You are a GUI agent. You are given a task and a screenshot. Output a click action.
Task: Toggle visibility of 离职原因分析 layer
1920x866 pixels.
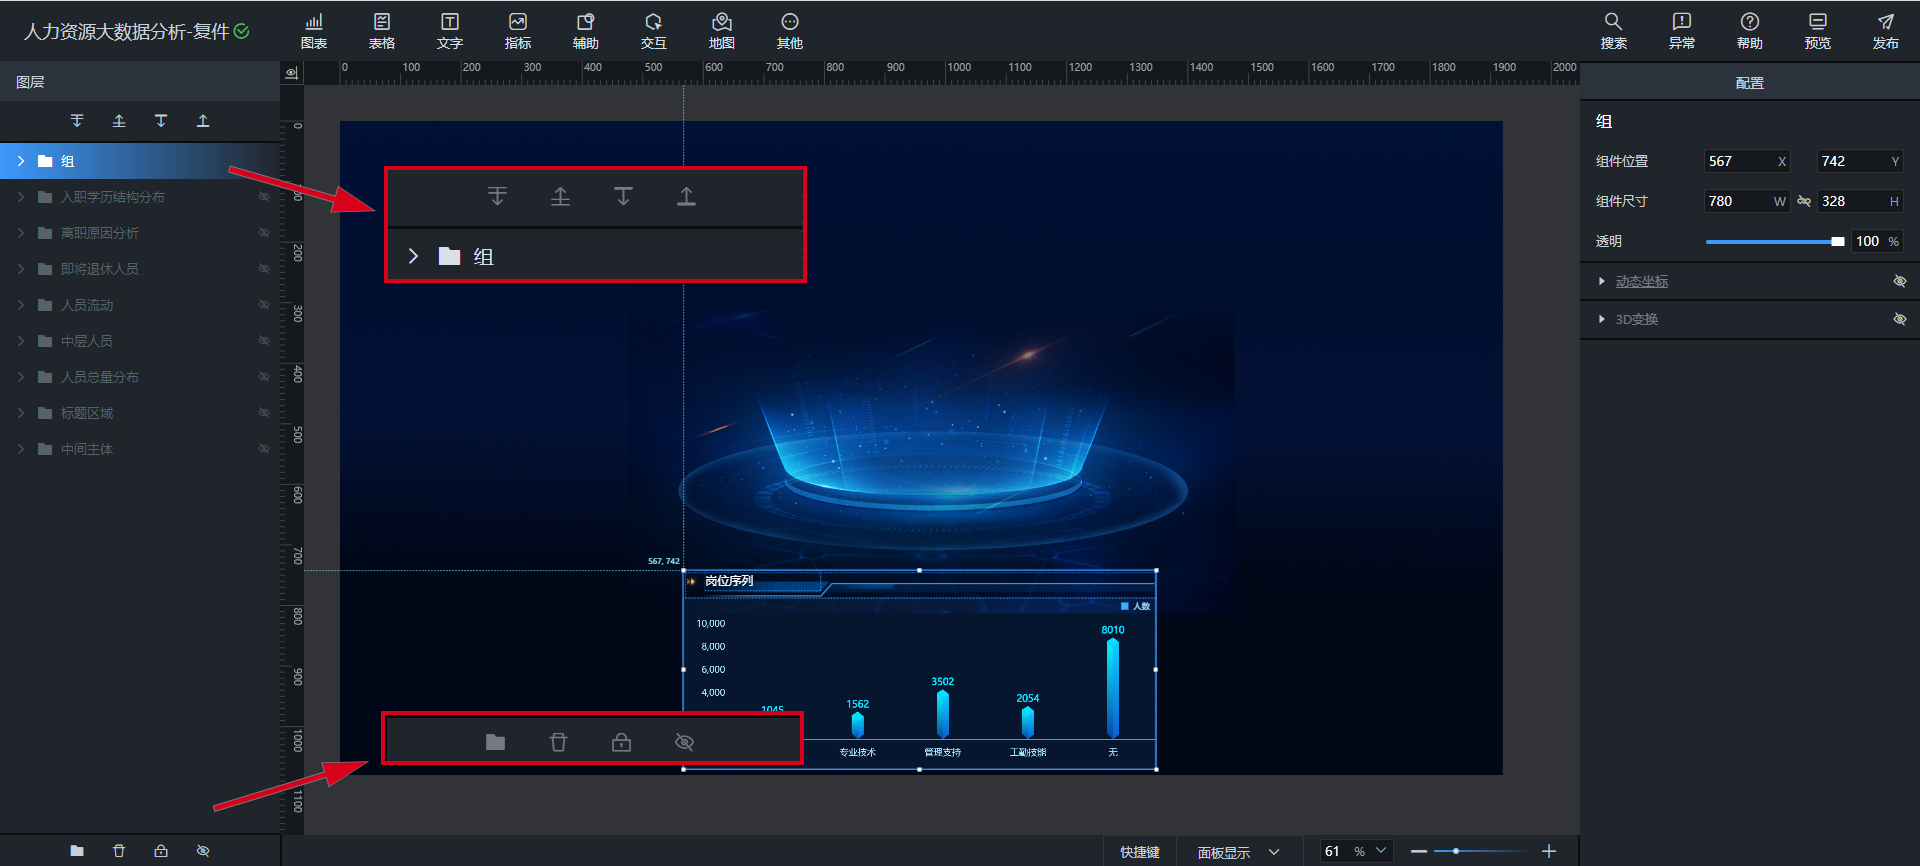click(x=264, y=233)
